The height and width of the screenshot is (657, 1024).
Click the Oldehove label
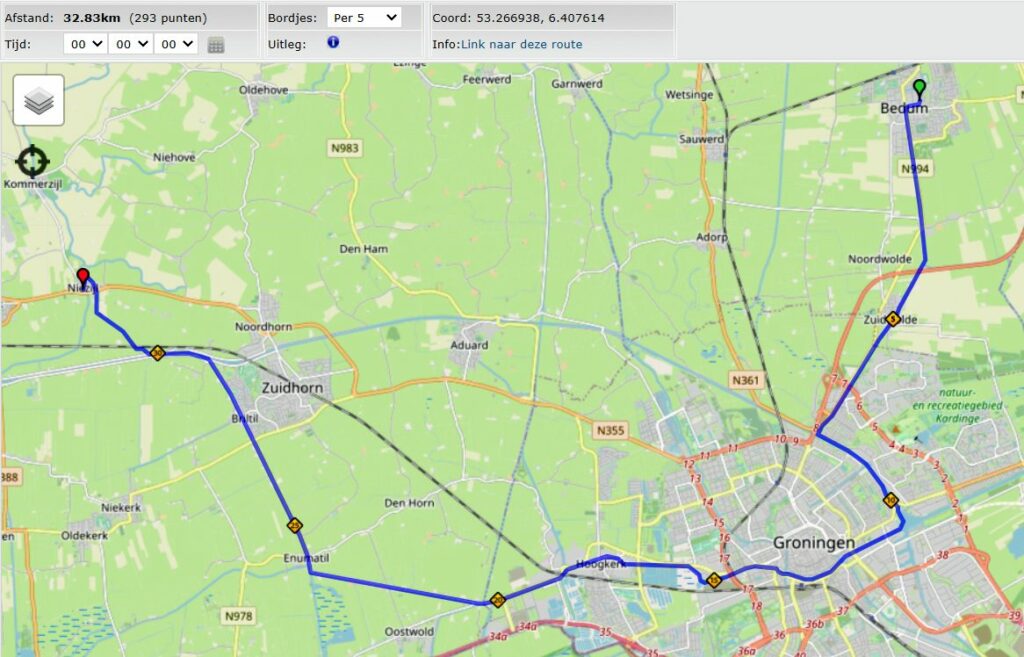click(x=263, y=90)
